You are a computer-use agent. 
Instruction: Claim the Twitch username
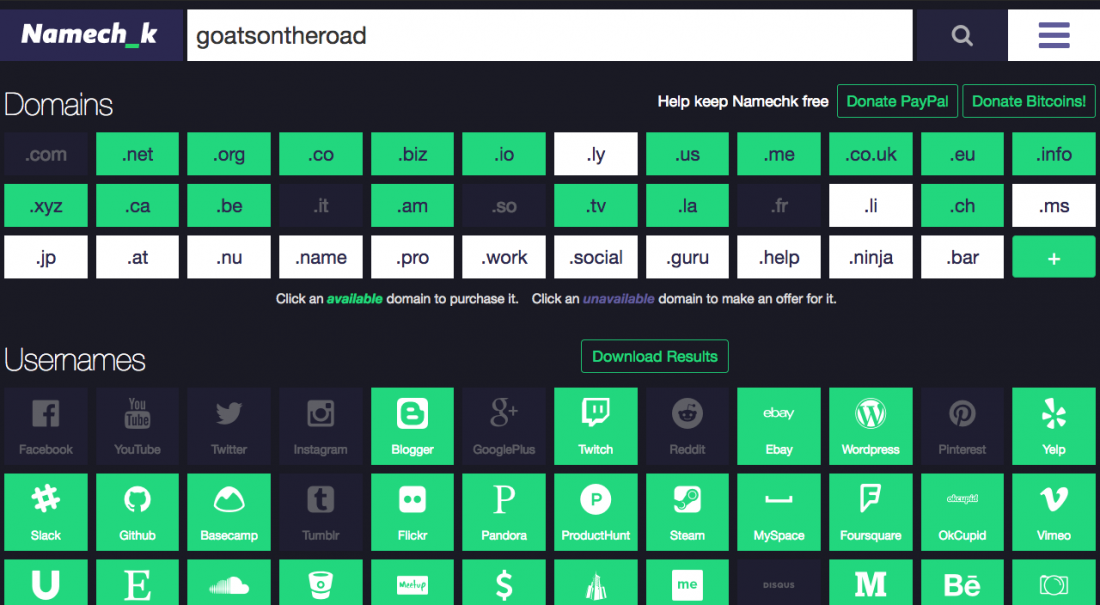[x=596, y=426]
